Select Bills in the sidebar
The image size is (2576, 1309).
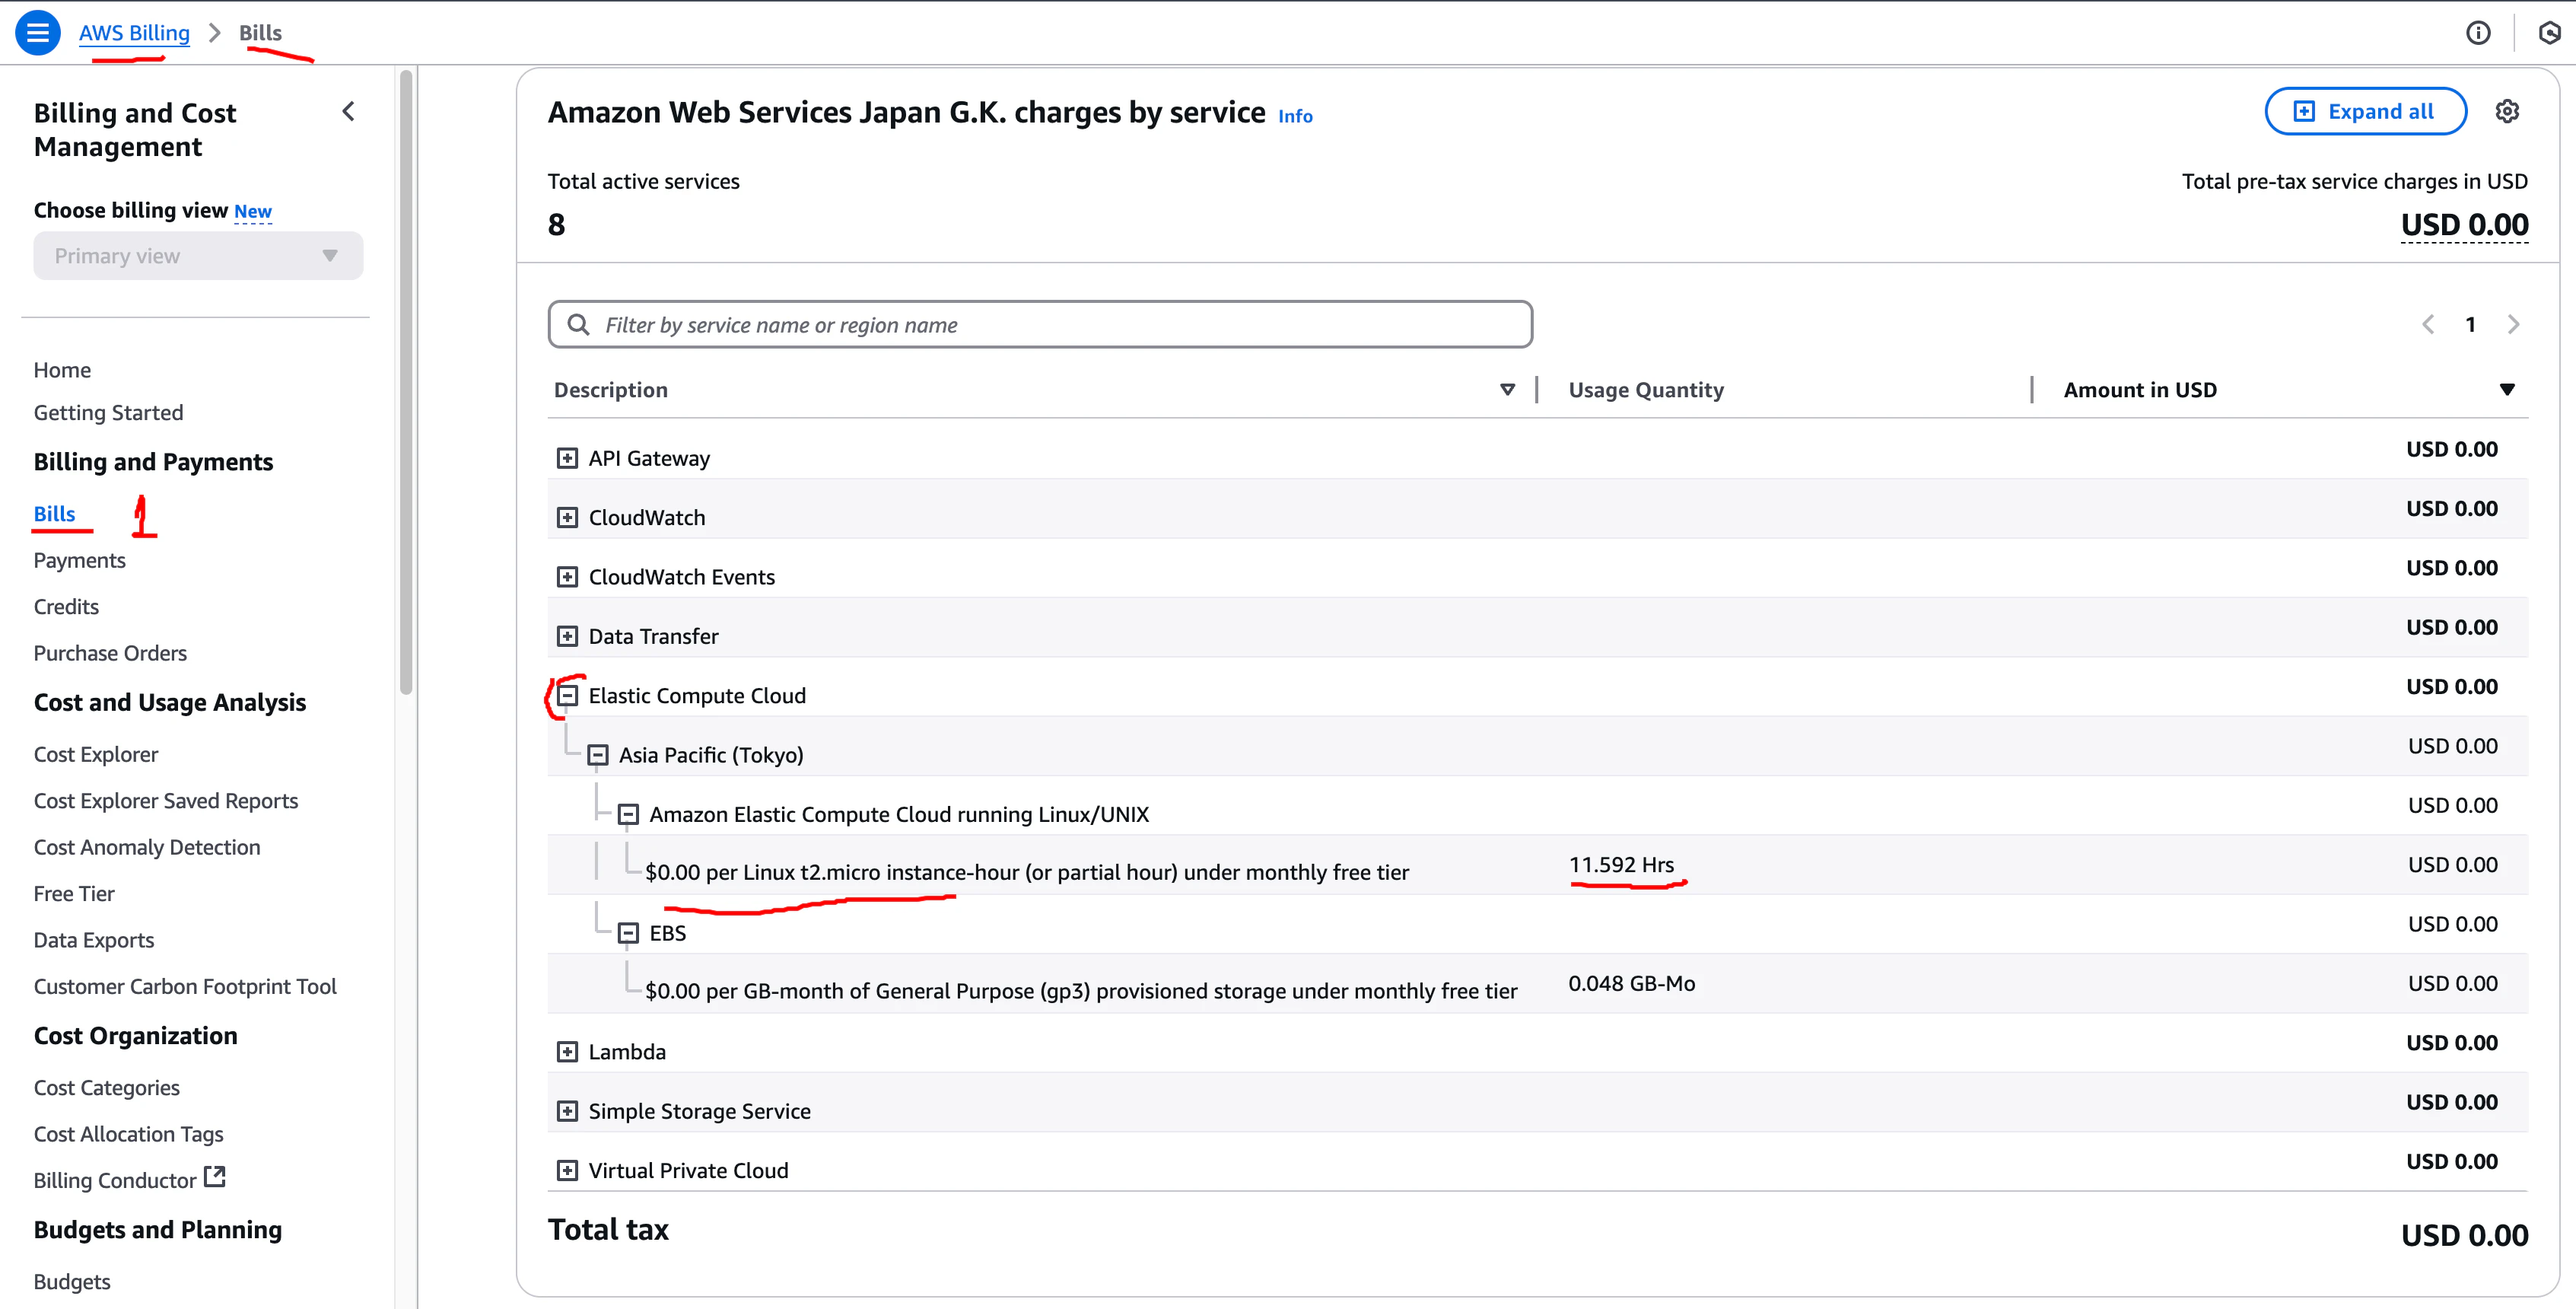(x=55, y=514)
